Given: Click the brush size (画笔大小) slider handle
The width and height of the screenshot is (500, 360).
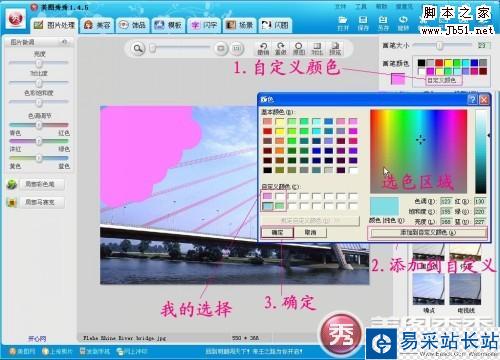Looking at the screenshot, I should pos(440,45).
